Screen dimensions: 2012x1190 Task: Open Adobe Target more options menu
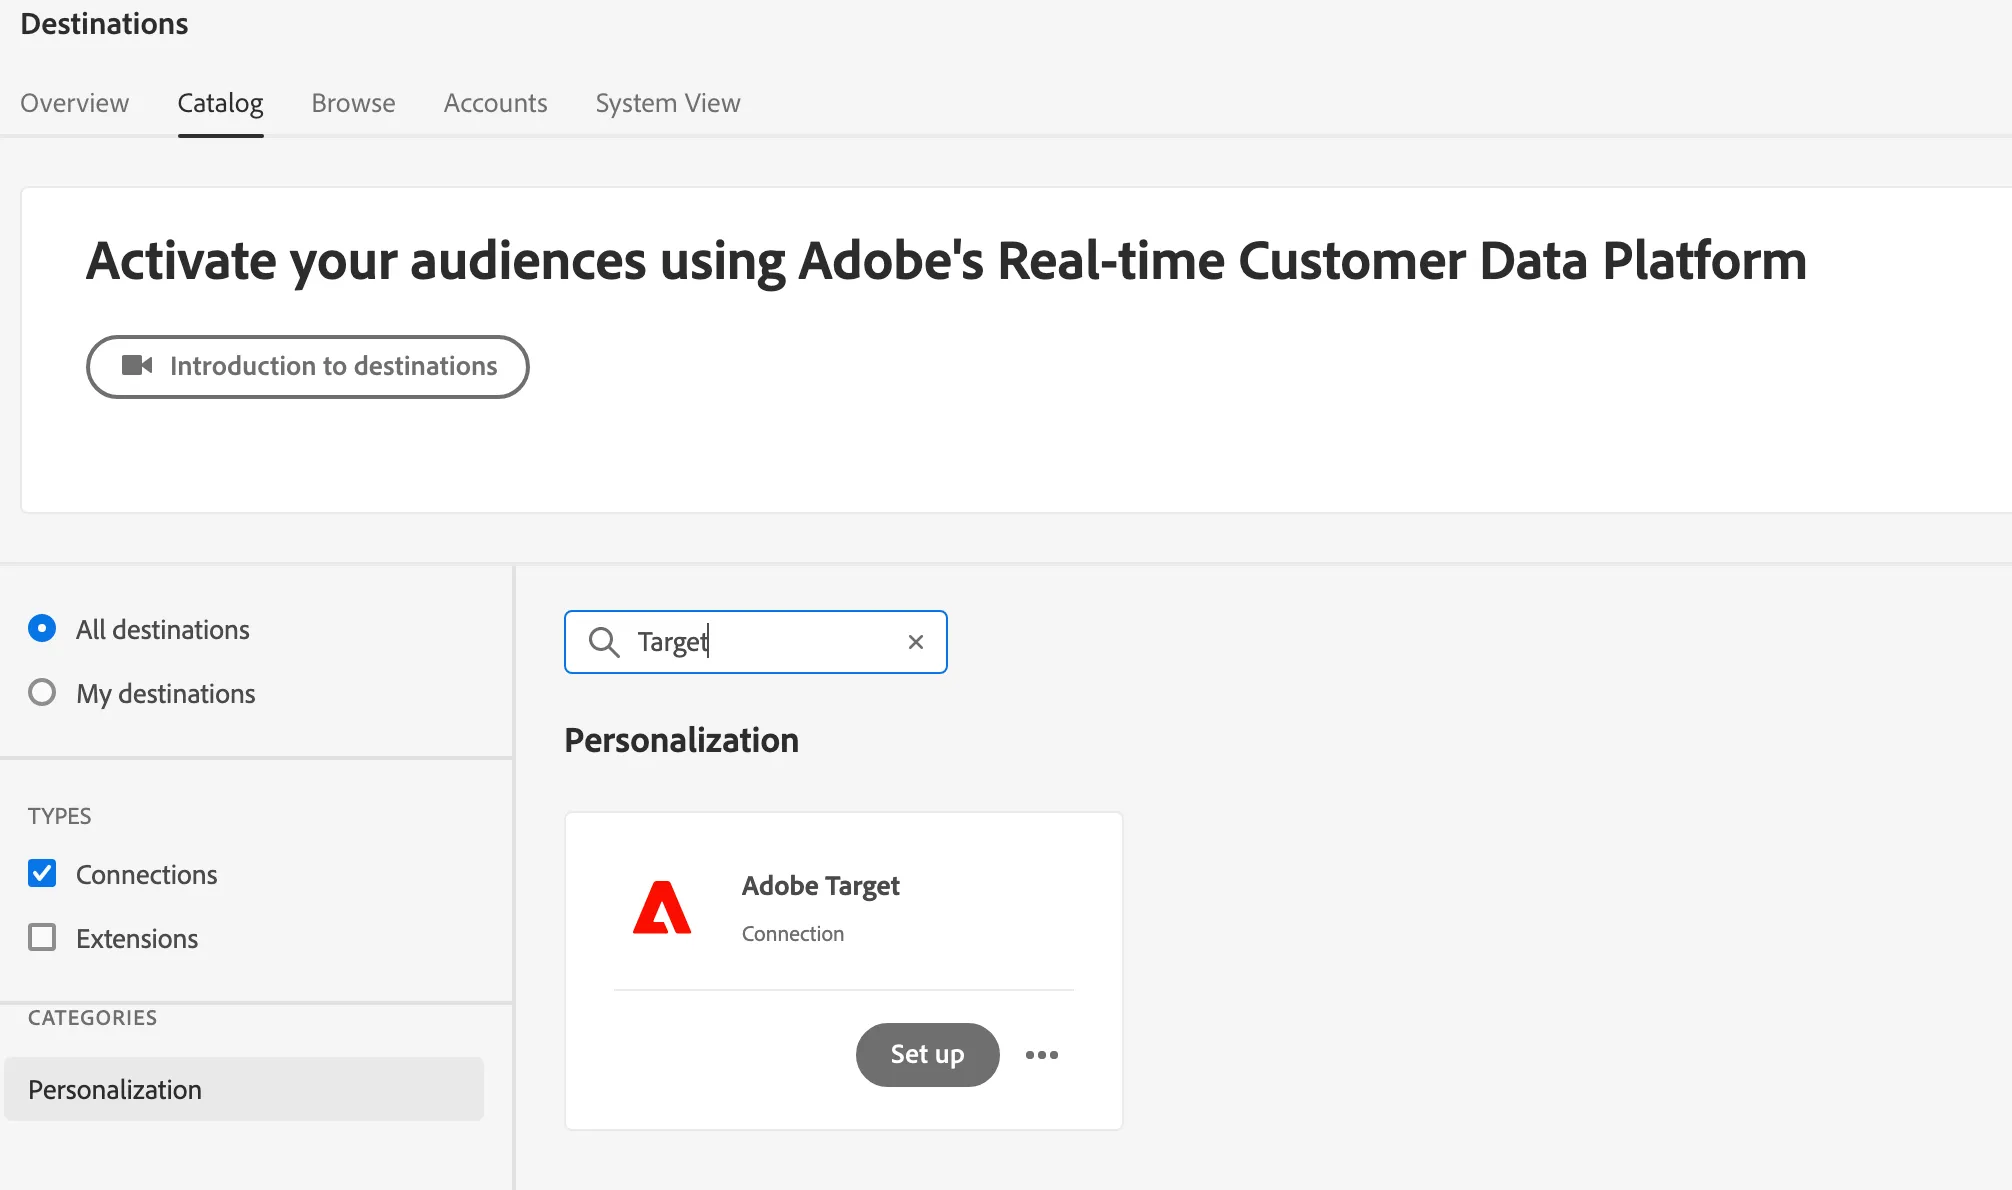[x=1042, y=1055]
